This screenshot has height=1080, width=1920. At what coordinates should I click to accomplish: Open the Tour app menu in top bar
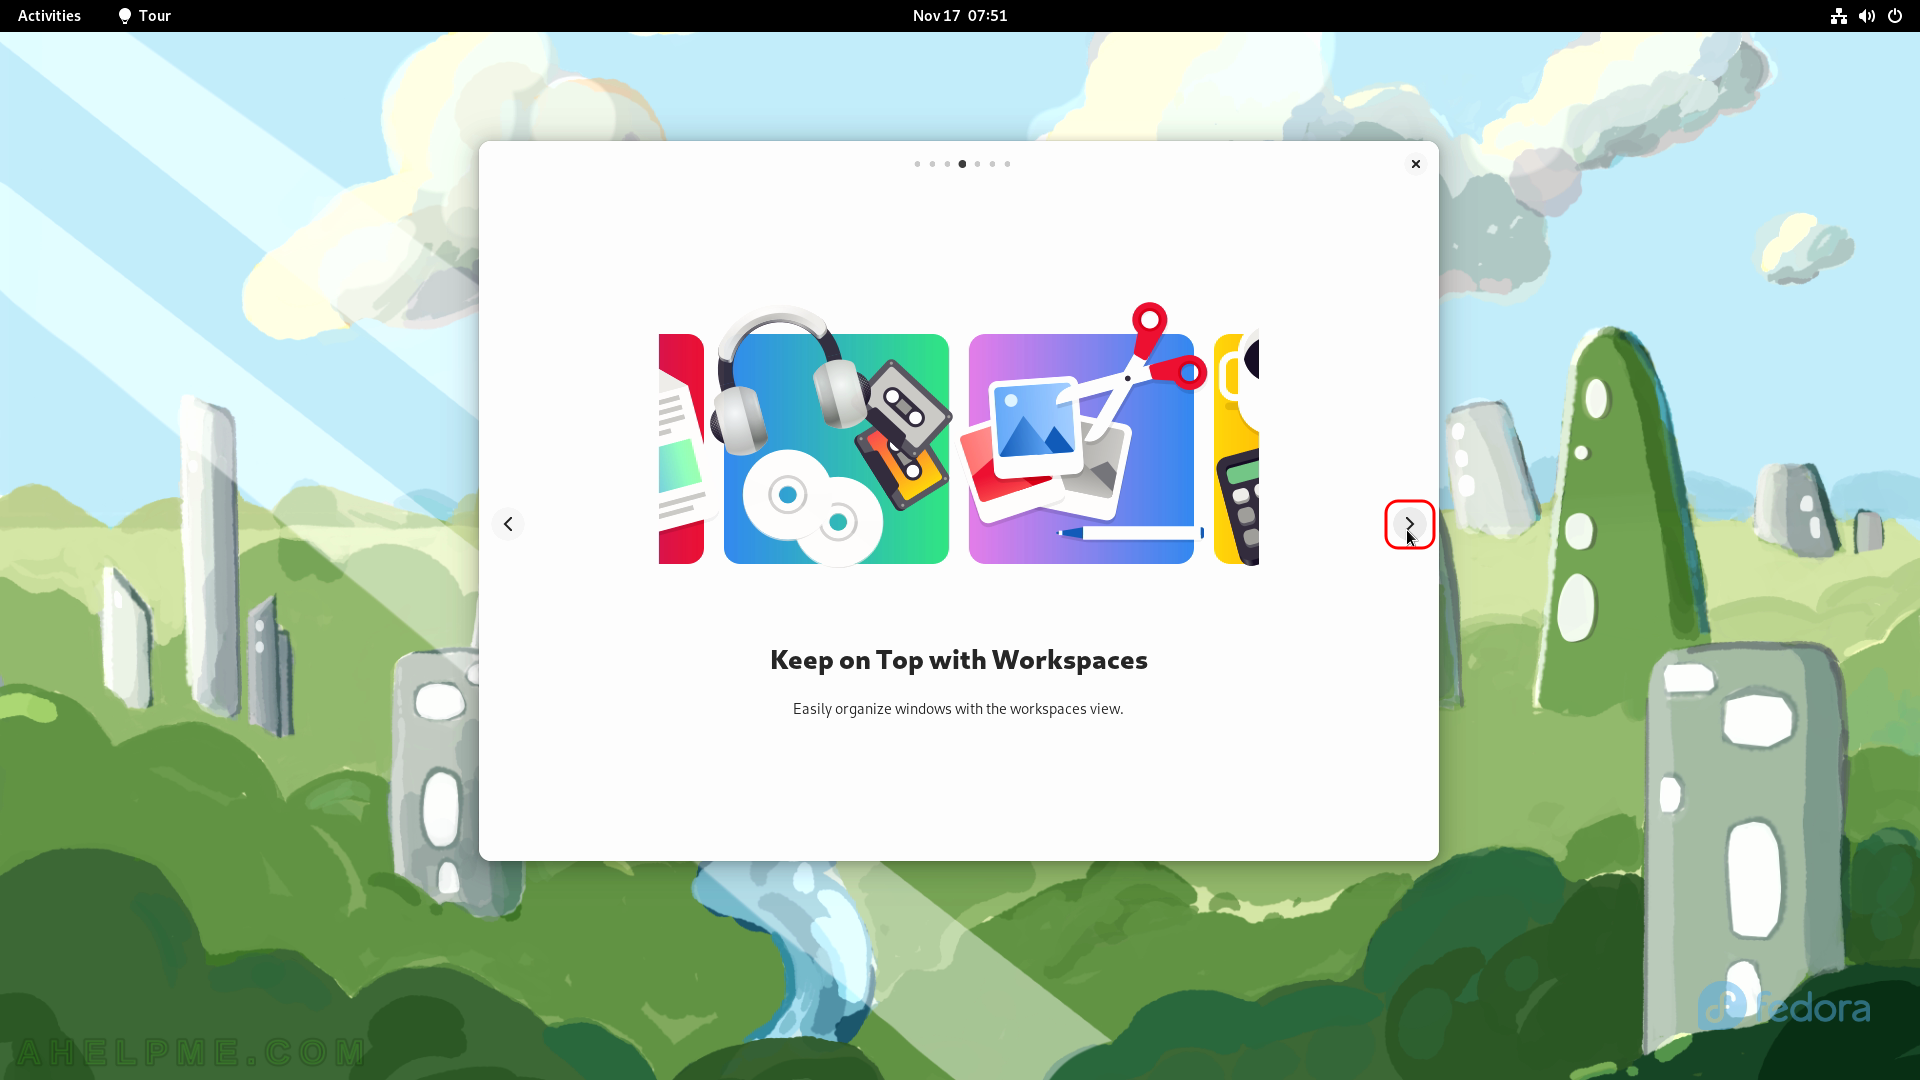[x=145, y=16]
